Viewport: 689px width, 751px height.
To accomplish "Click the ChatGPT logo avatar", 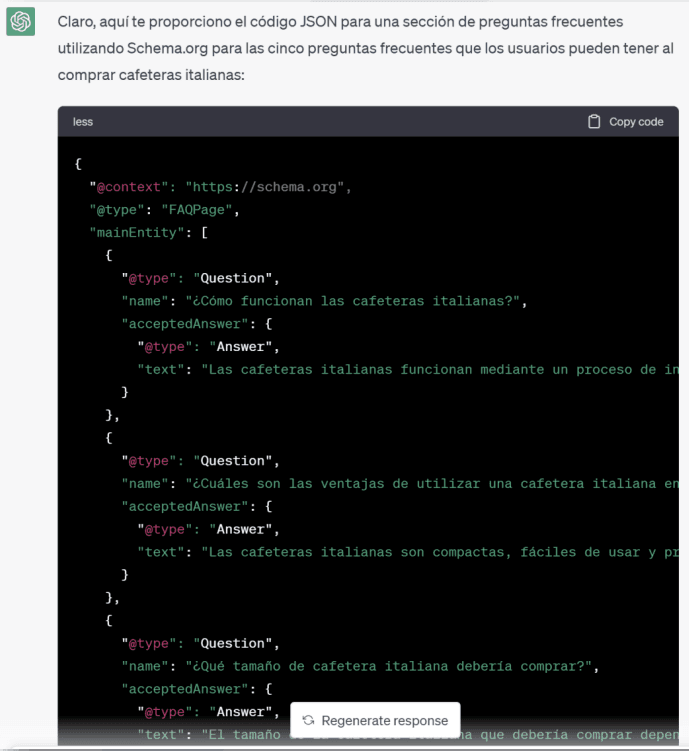I will tap(21, 21).
